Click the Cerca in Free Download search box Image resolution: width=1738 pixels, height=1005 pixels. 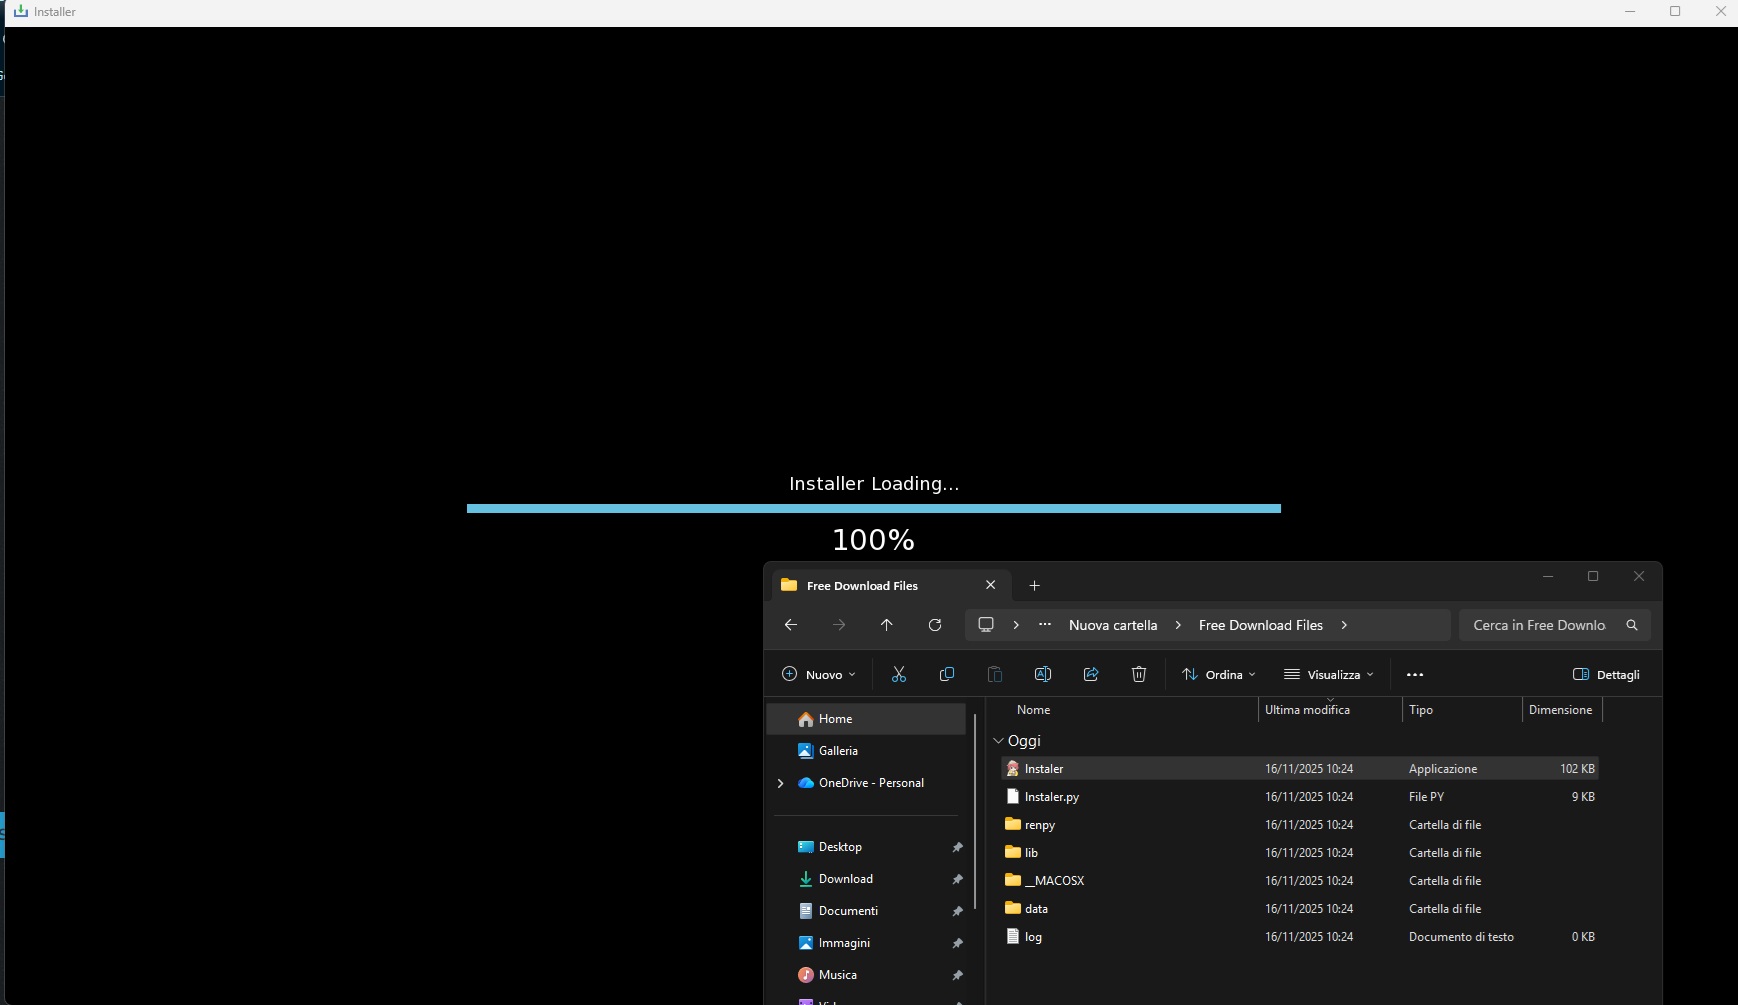click(1540, 625)
